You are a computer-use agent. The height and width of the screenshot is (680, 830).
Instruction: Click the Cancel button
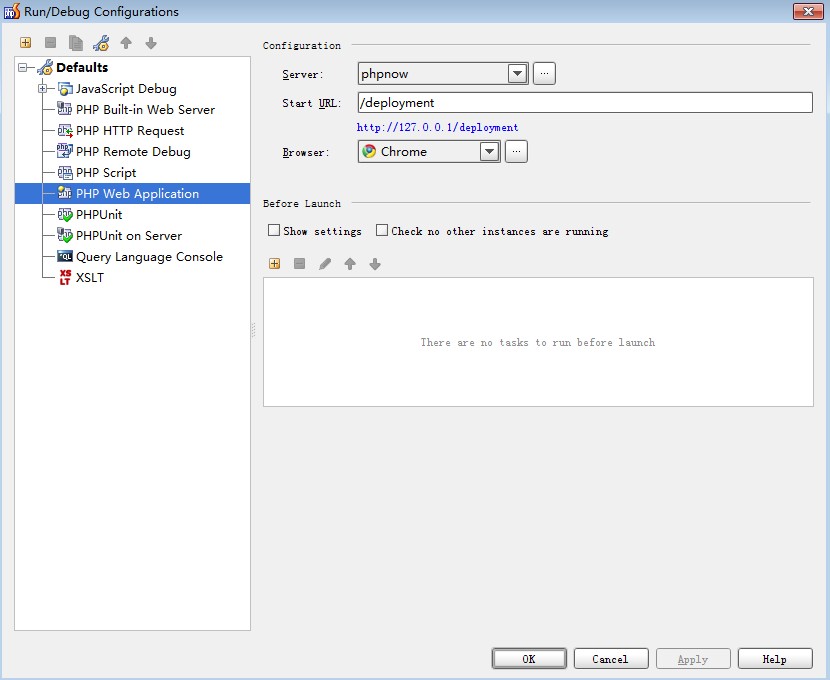(611, 658)
